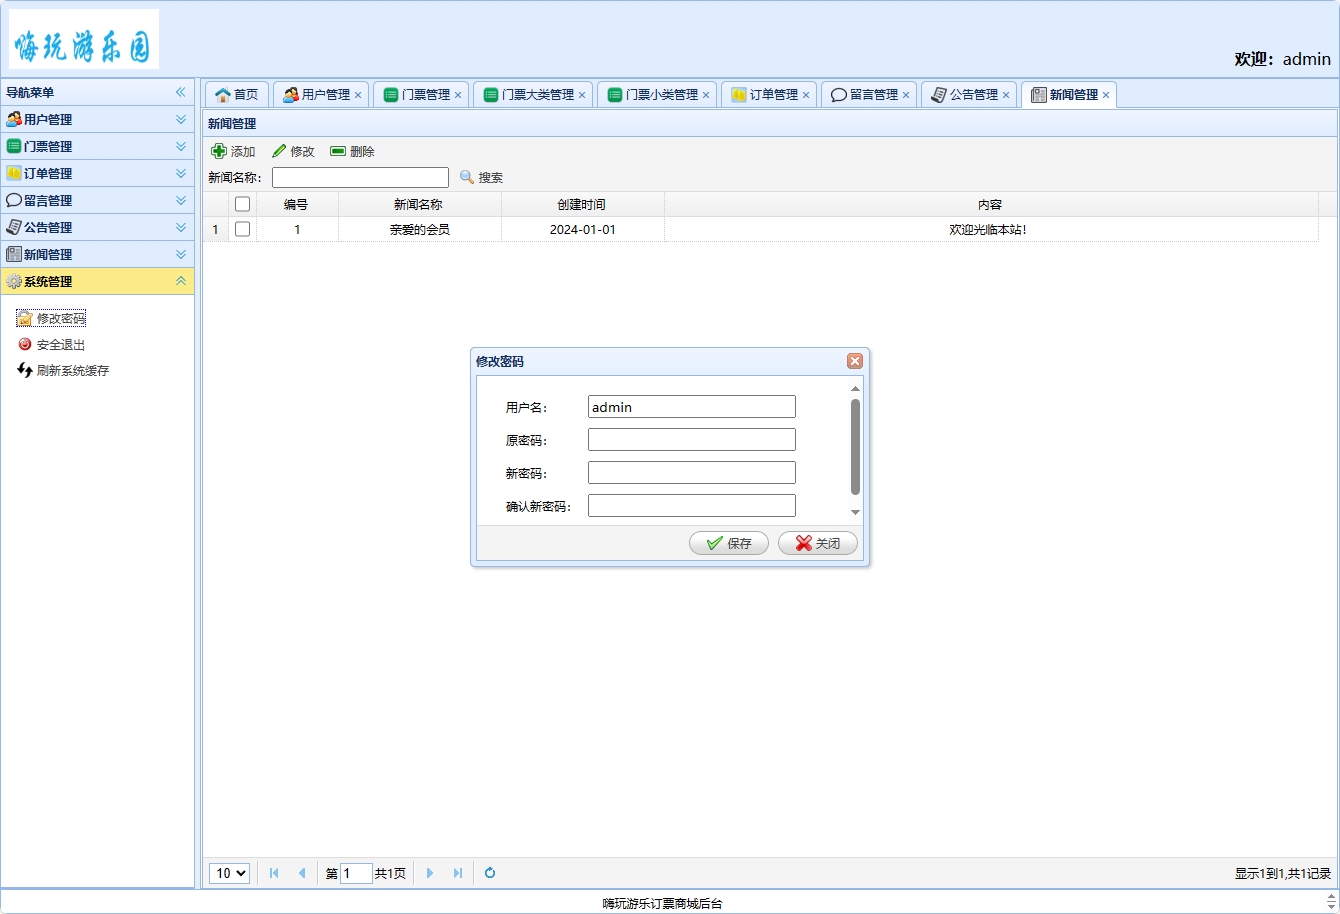Image resolution: width=1340 pixels, height=914 pixels.
Task: Click the magnifier search icon beside 新闻名称
Action: (466, 177)
